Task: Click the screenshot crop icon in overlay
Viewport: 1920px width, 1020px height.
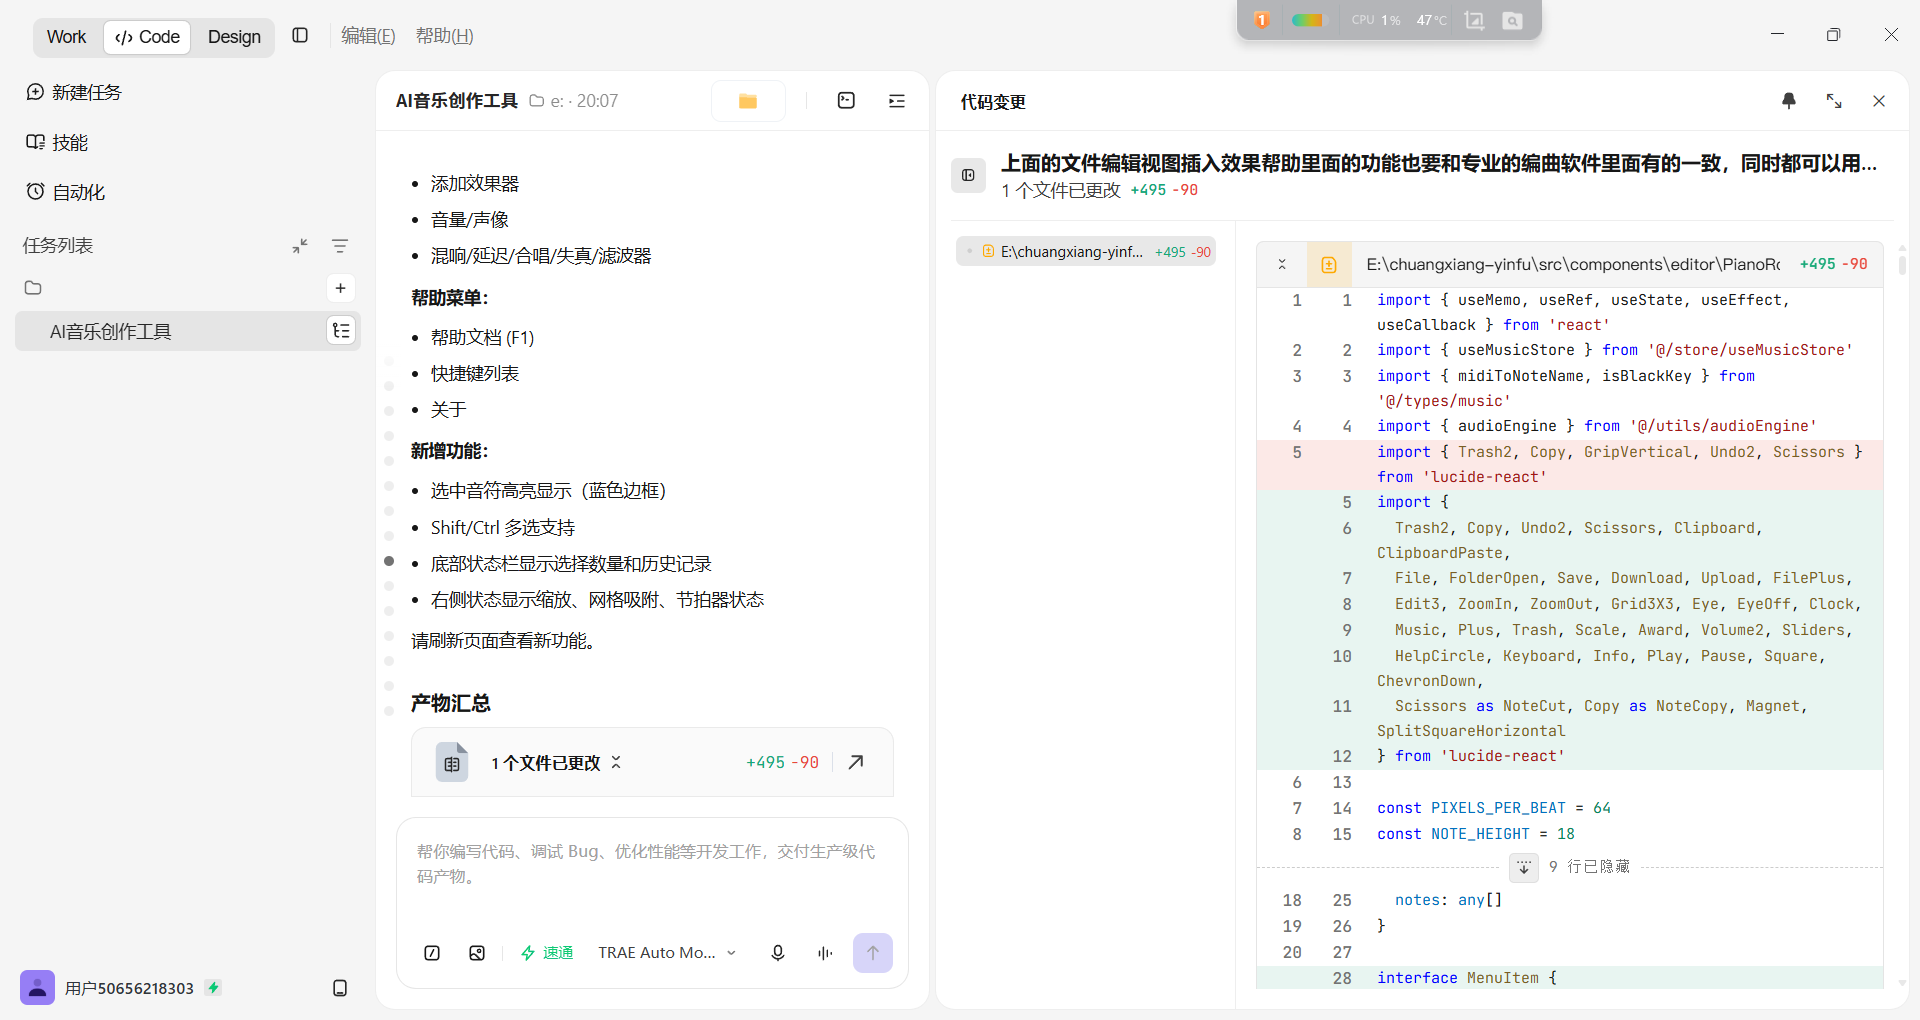Action: (x=1474, y=20)
